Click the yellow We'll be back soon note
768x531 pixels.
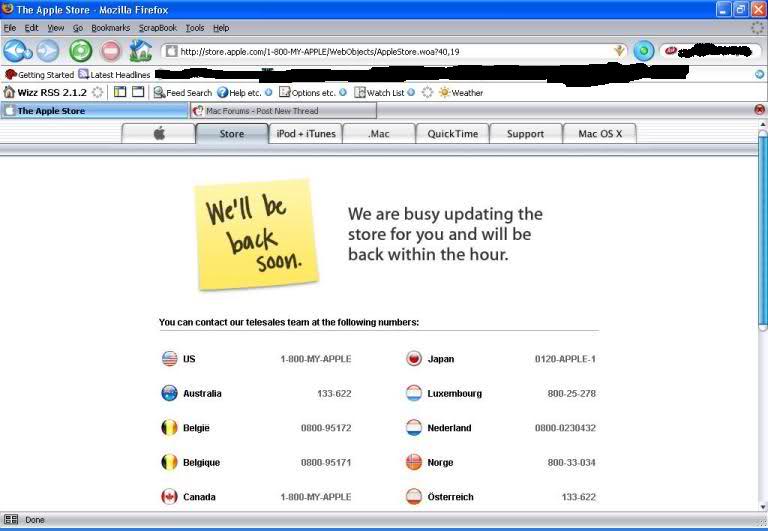click(256, 234)
